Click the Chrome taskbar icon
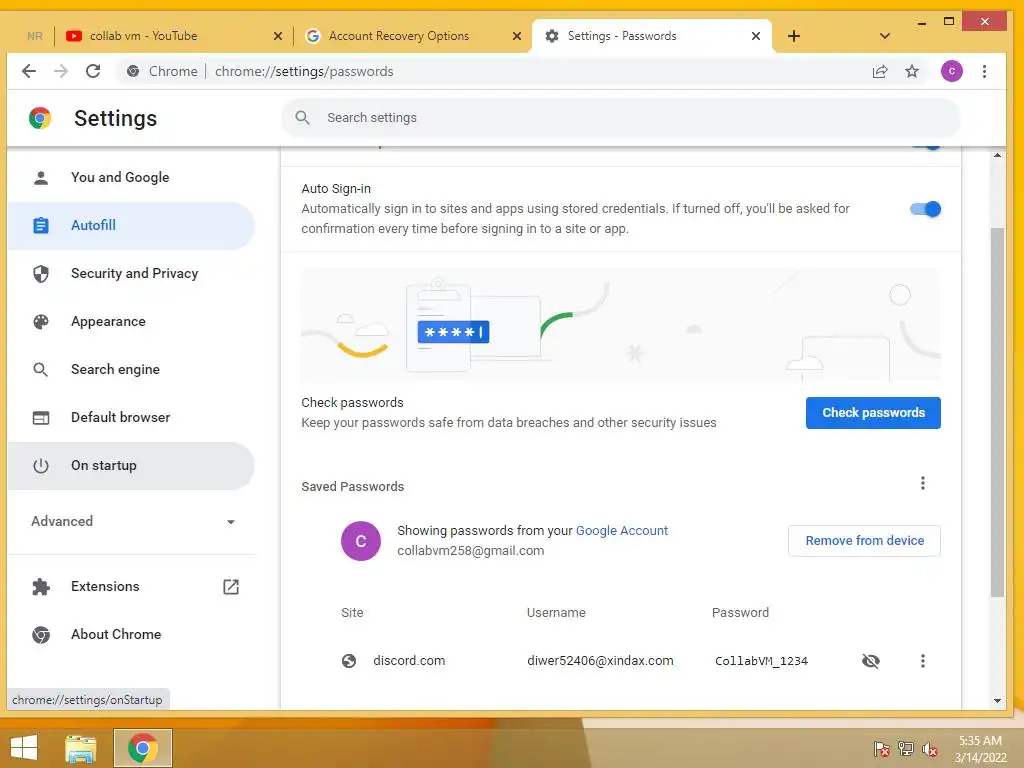 point(143,748)
